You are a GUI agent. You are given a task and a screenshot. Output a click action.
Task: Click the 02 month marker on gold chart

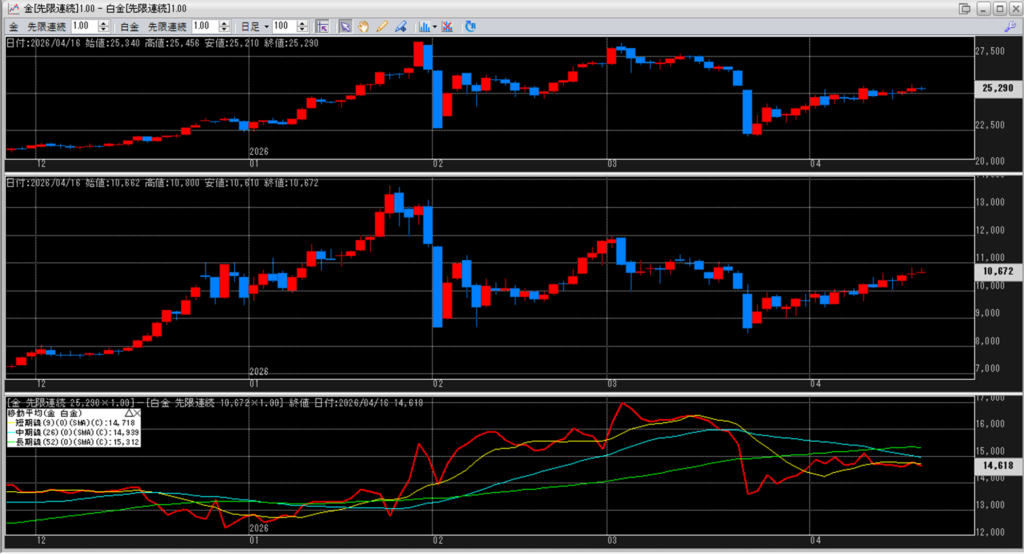click(x=438, y=164)
